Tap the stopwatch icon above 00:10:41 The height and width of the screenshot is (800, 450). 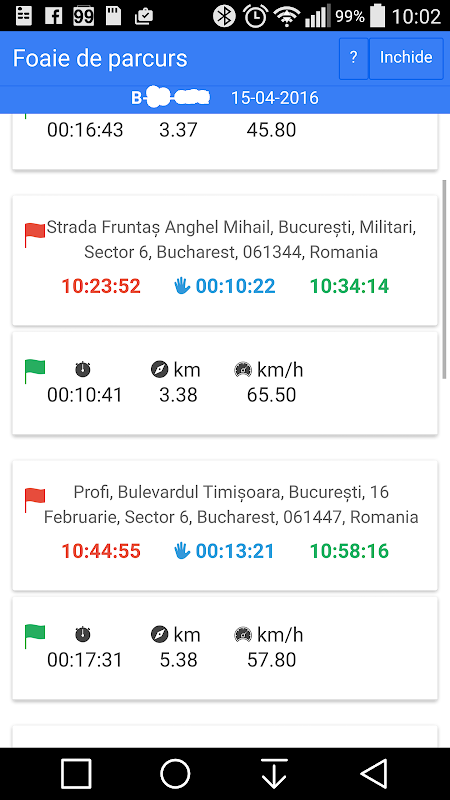point(83,369)
